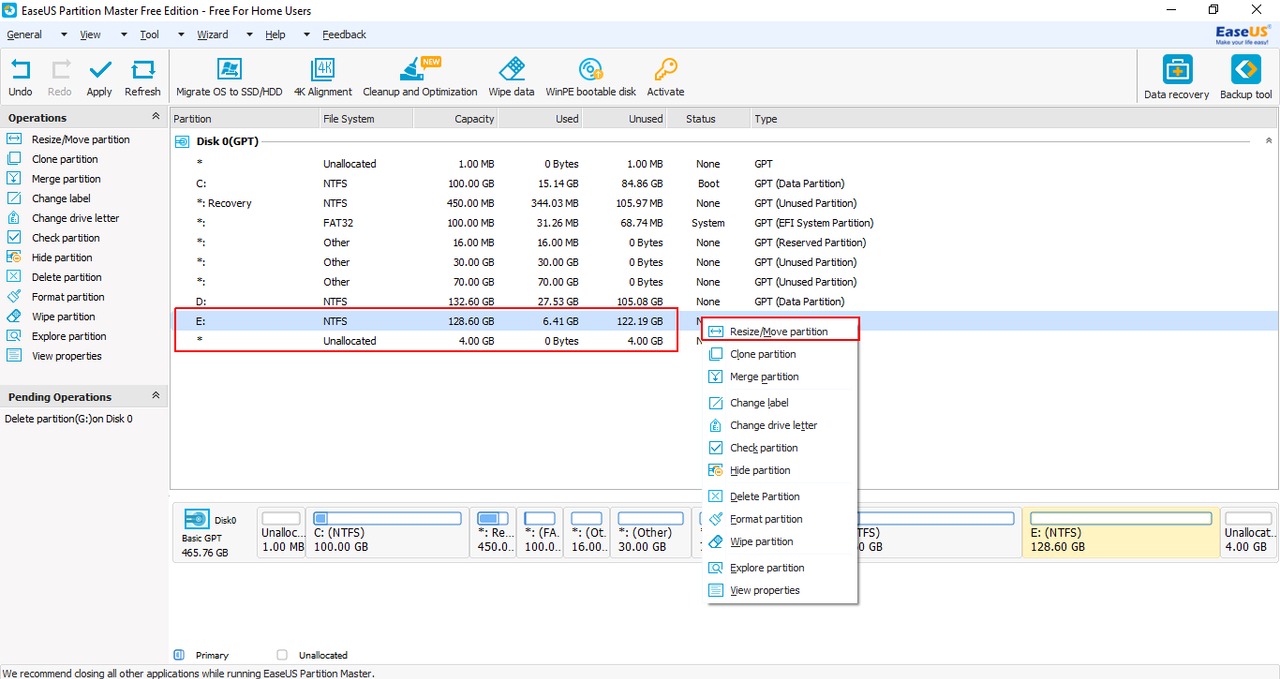Image resolution: width=1280 pixels, height=679 pixels.
Task: Choose Hide partition from context menu
Action: click(781, 470)
